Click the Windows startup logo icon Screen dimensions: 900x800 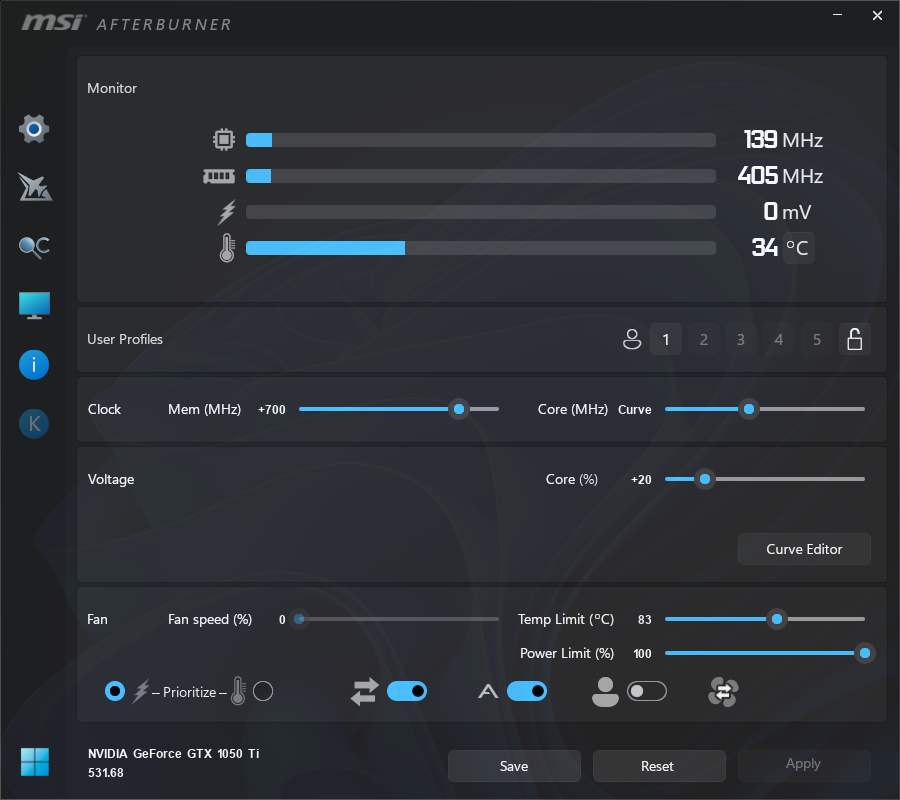[34, 762]
